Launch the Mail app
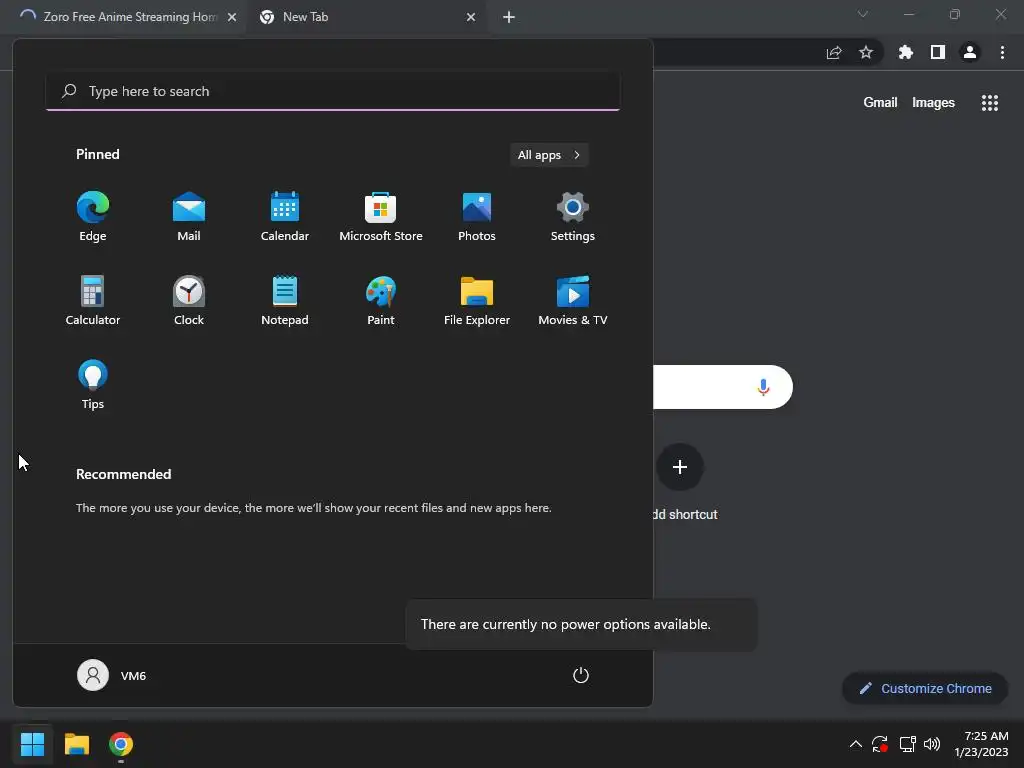Screen dimensions: 1024x768 pyautogui.click(x=189, y=217)
